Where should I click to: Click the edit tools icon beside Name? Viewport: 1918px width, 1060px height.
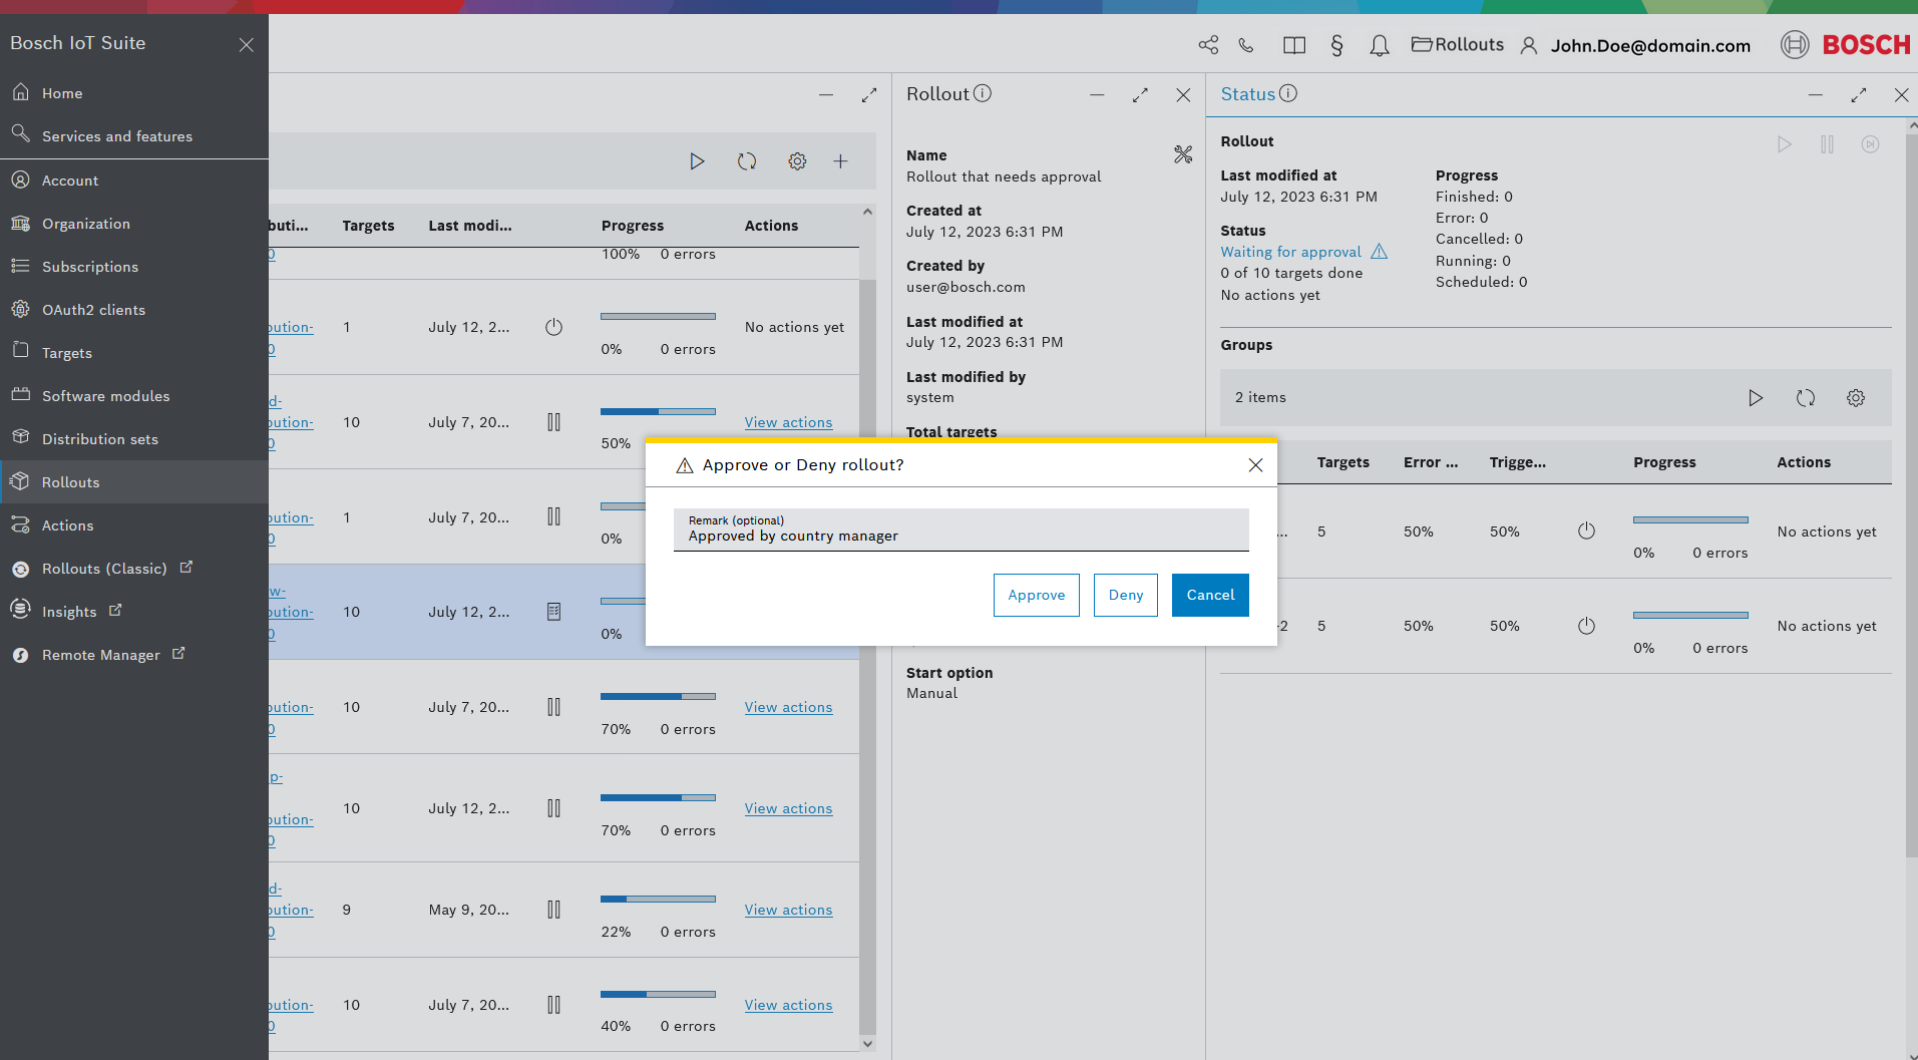click(x=1182, y=154)
